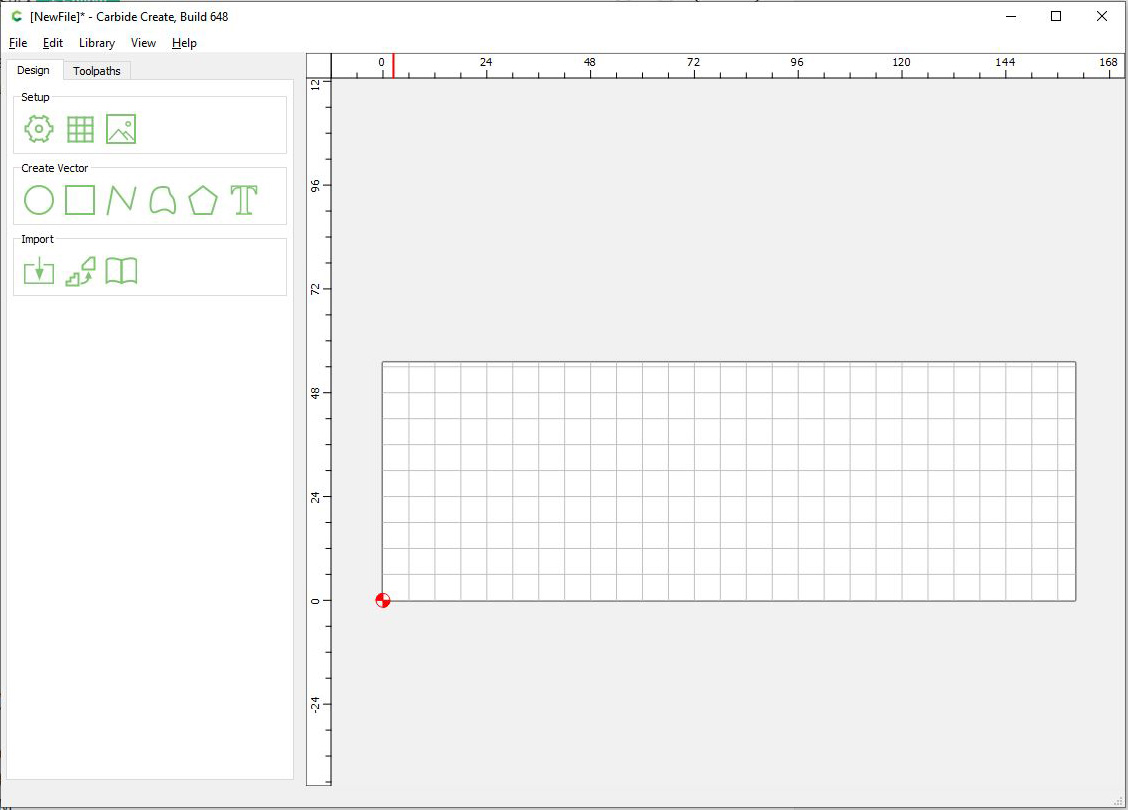Open the Library menu

point(97,43)
